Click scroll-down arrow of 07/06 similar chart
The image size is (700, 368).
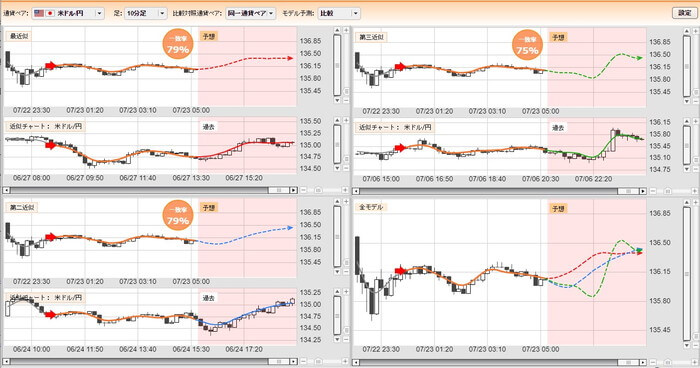click(x=687, y=169)
